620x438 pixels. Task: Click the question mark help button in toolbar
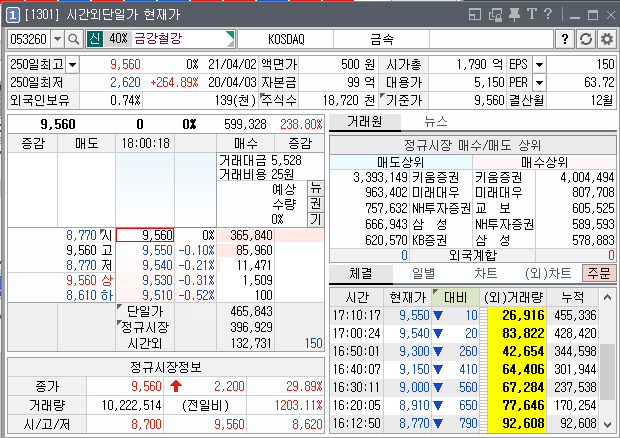(566, 38)
